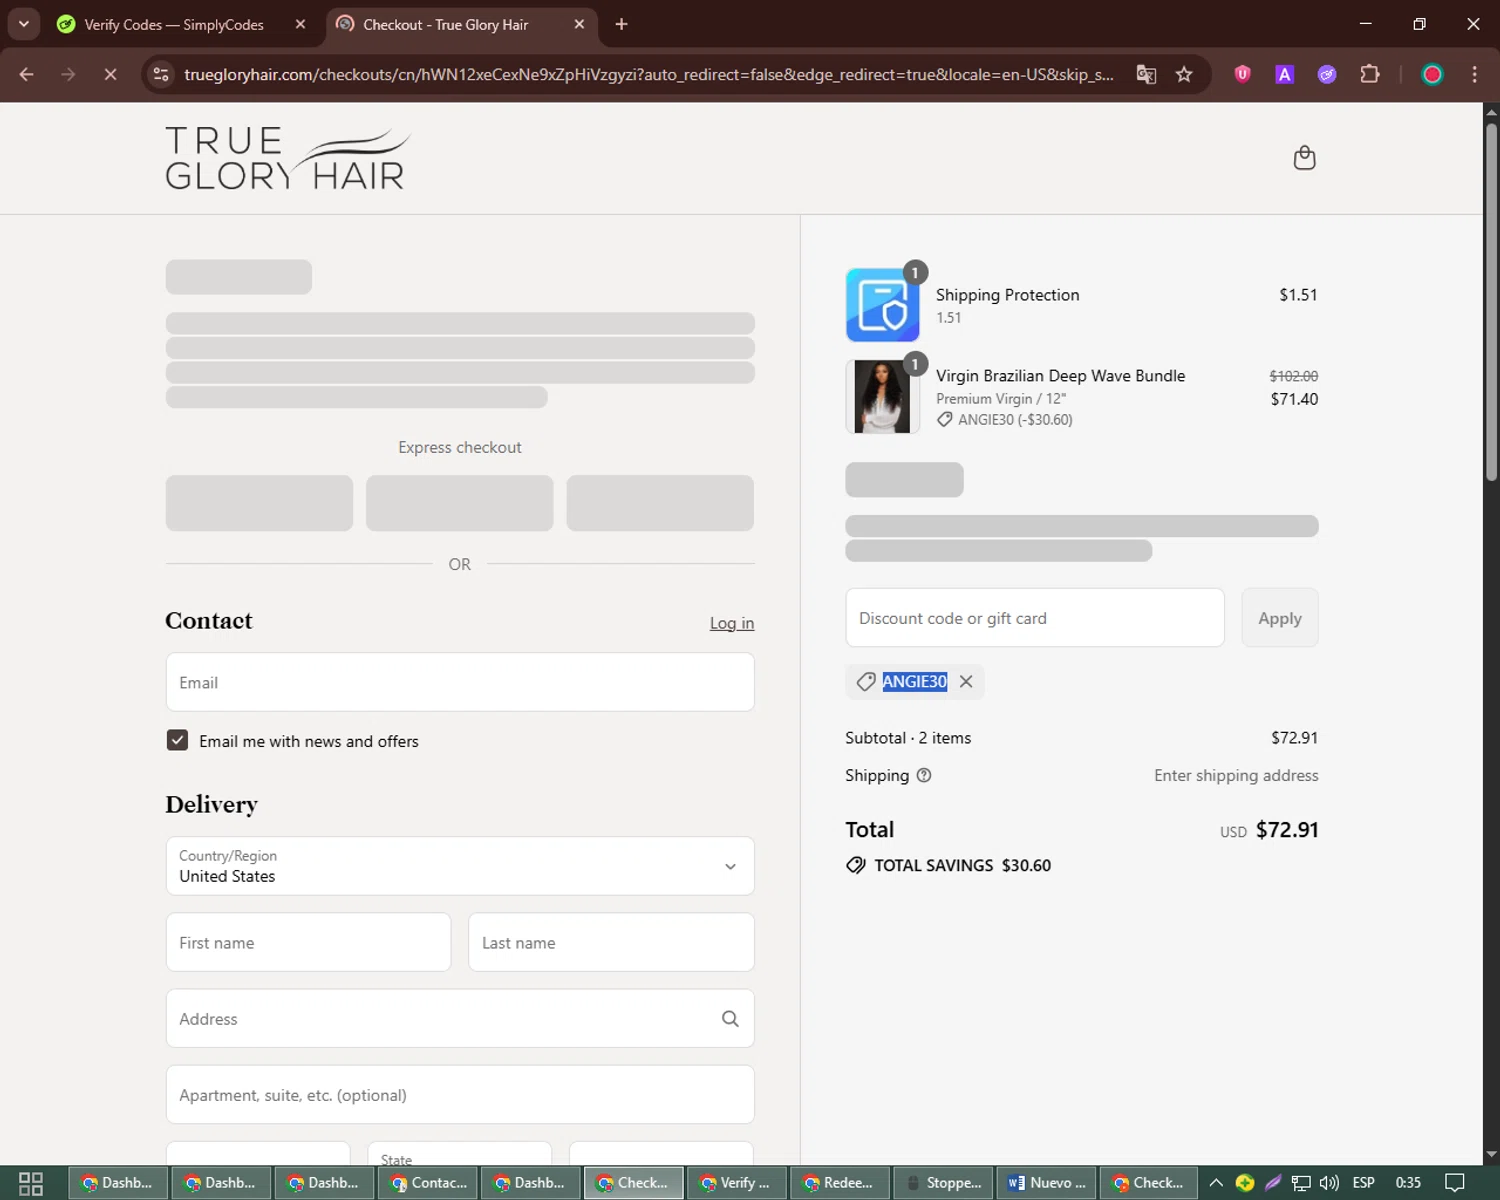Remove the ANGIE30 discount code

click(966, 681)
